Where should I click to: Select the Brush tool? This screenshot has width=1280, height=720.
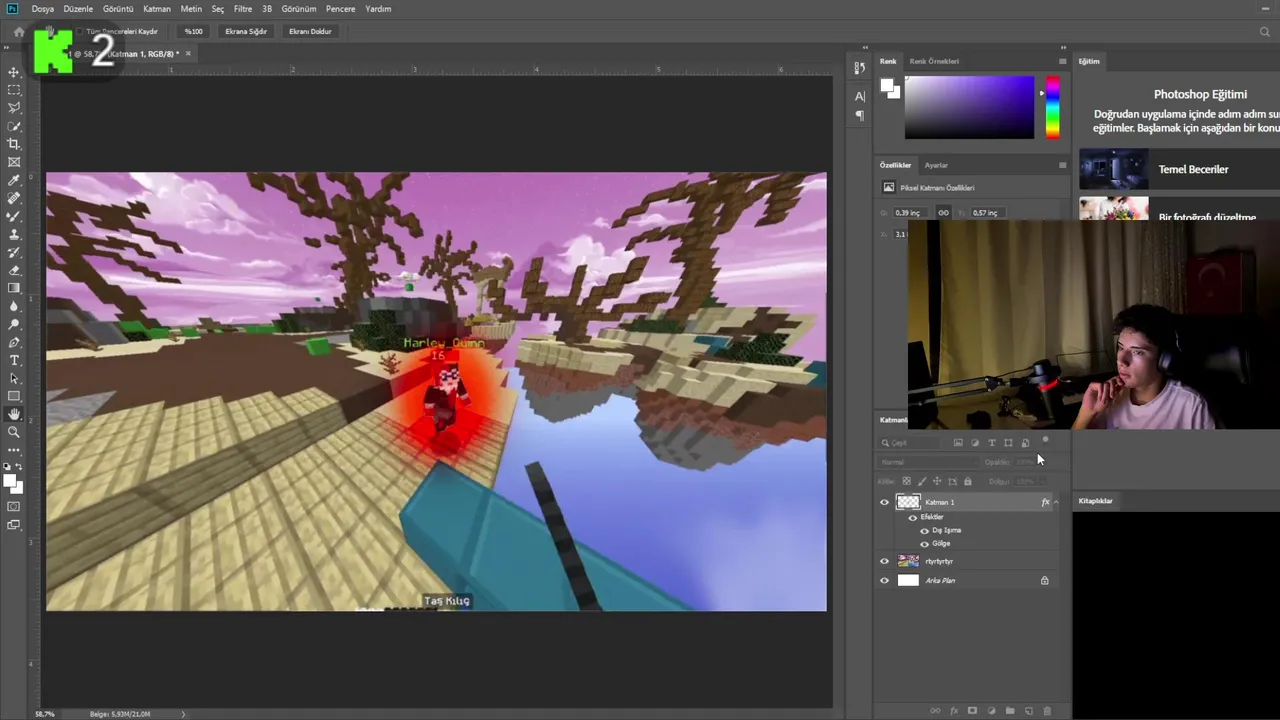point(14,216)
